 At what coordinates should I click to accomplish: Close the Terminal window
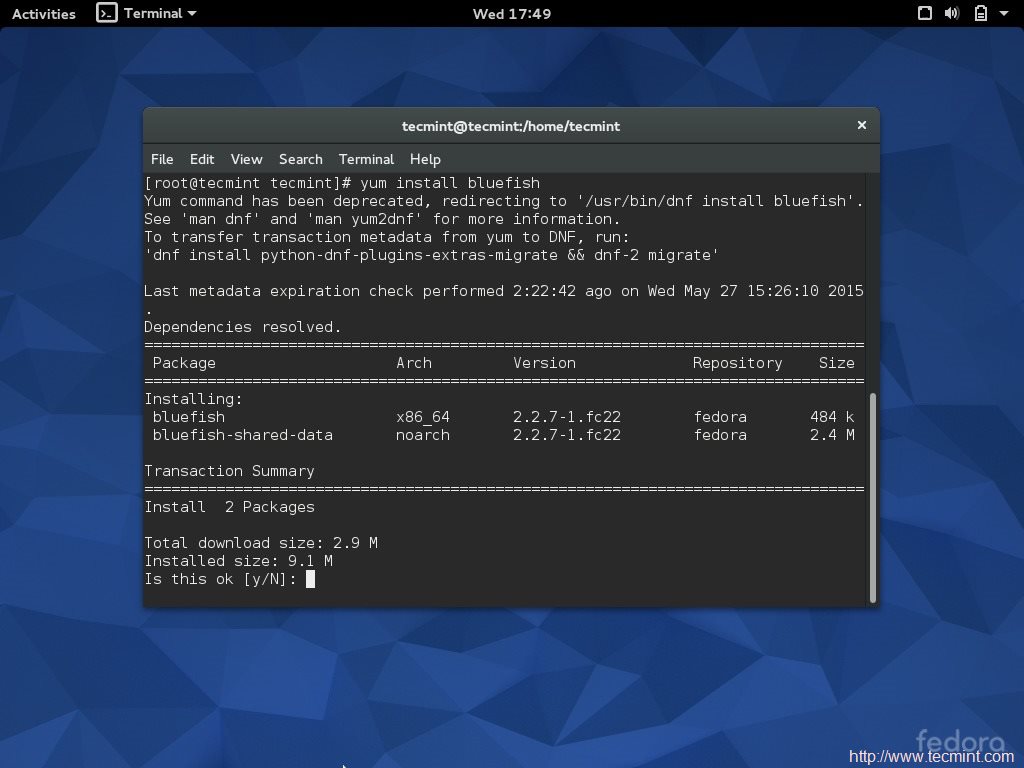(861, 125)
